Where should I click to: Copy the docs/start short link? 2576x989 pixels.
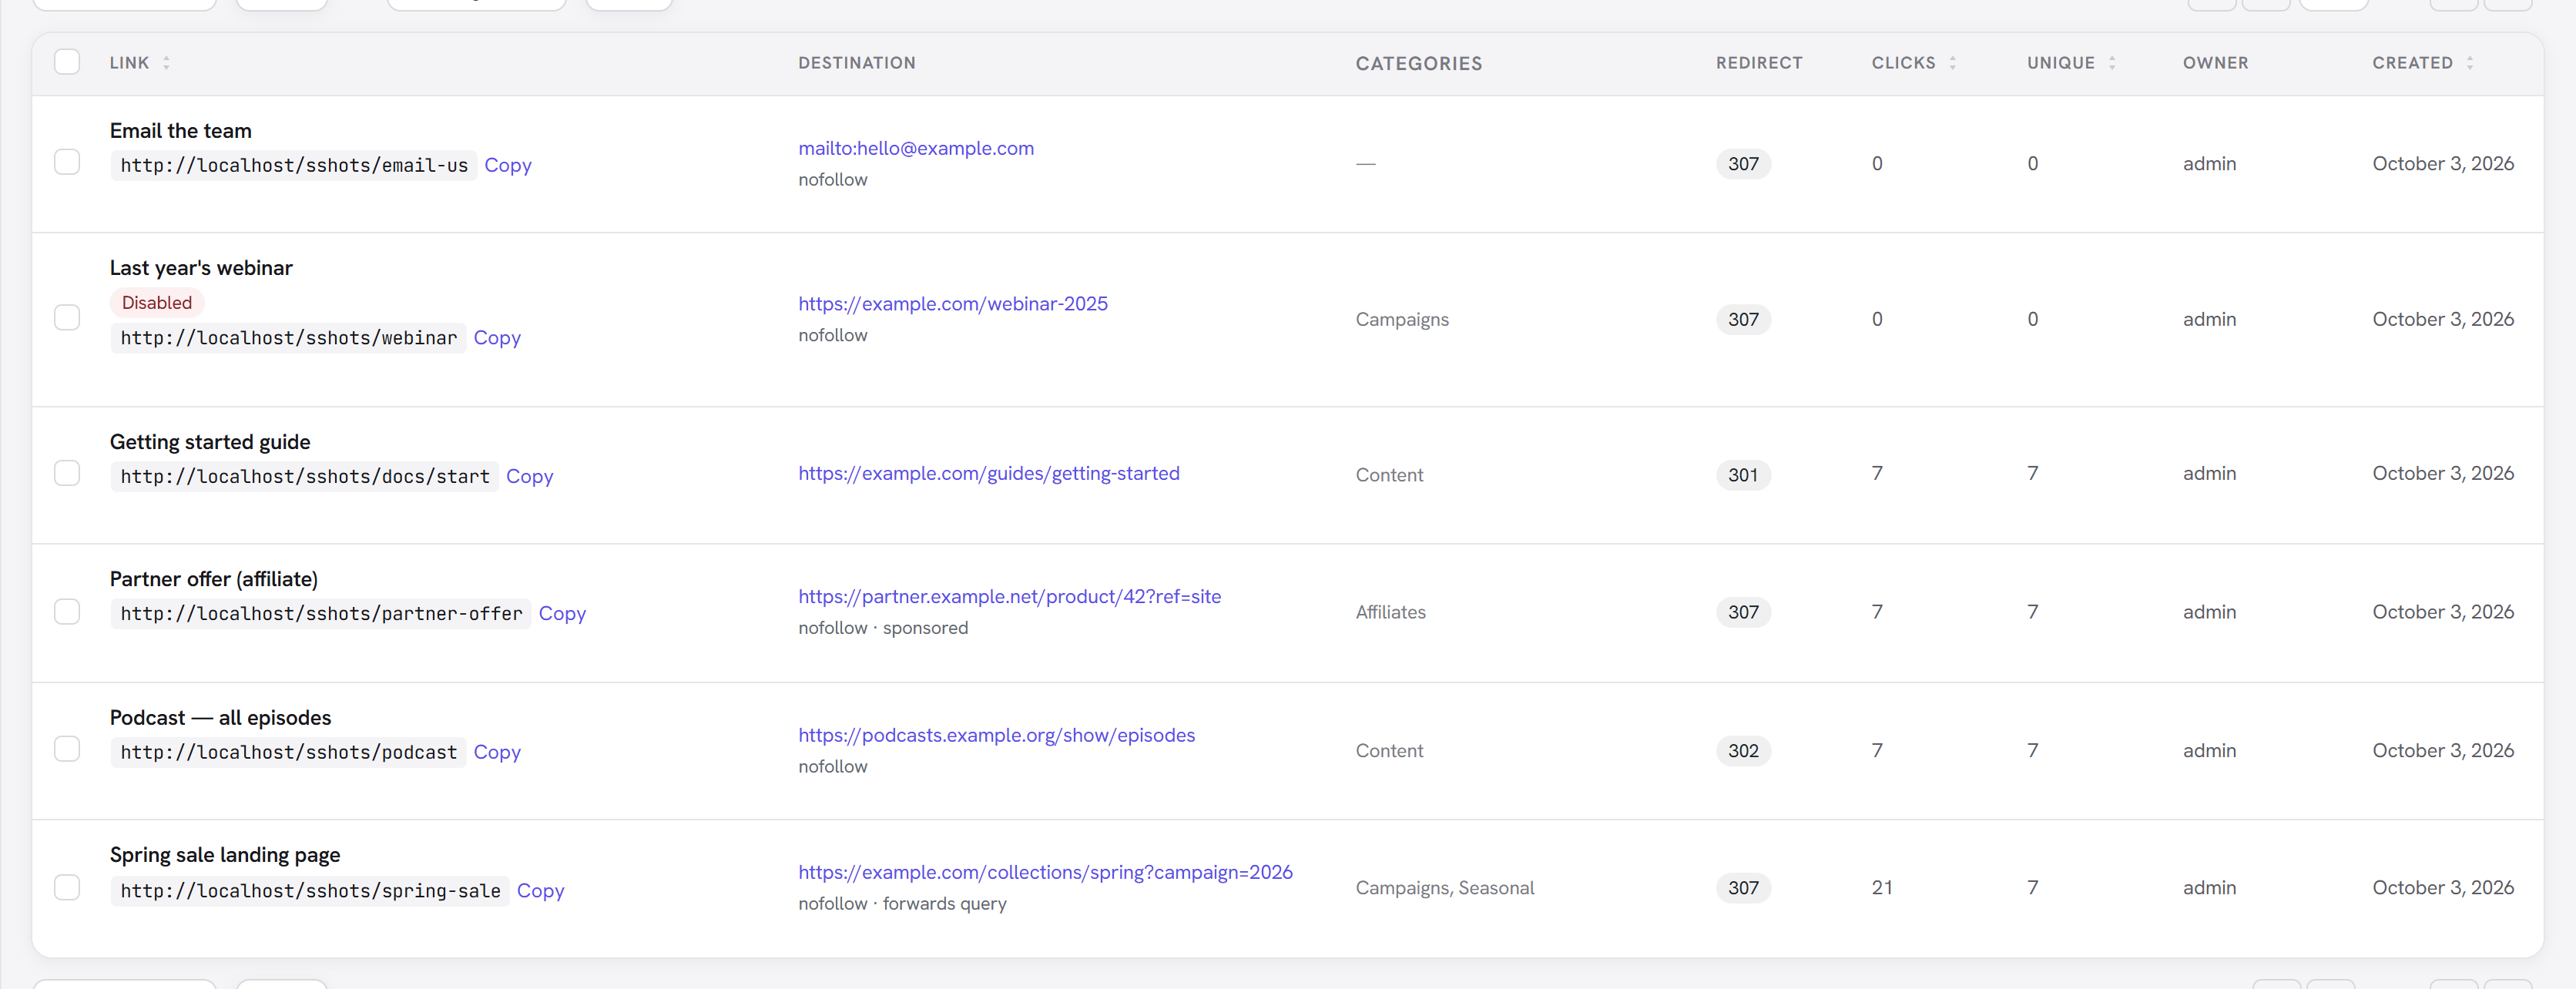529,476
